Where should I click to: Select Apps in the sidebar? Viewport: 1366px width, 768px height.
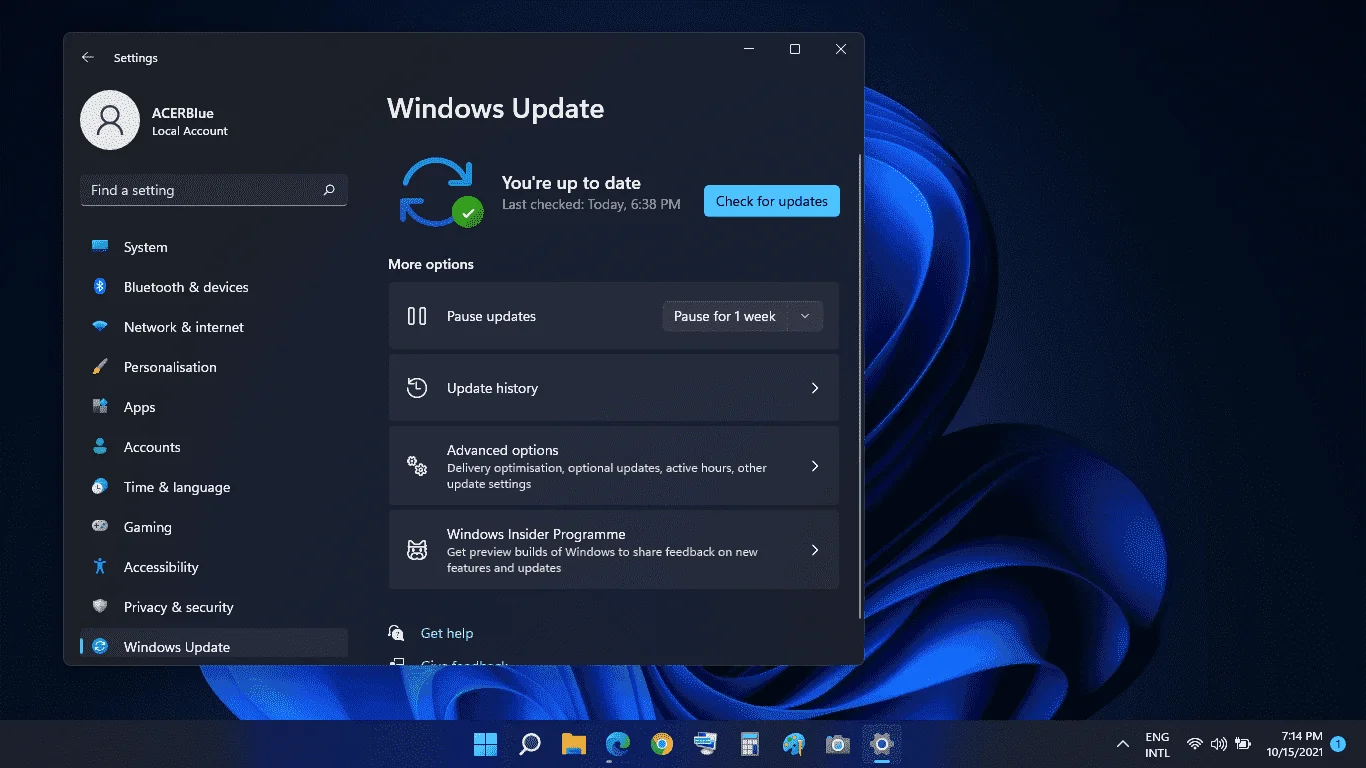[214, 407]
